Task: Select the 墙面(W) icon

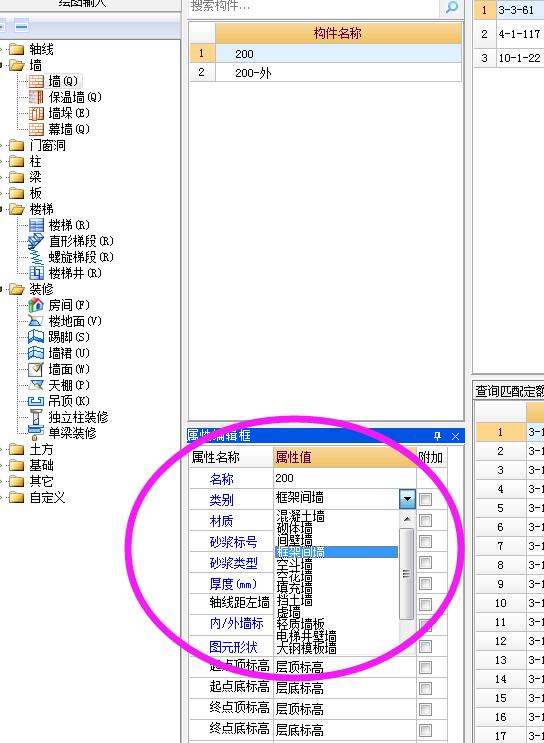Action: [36, 369]
